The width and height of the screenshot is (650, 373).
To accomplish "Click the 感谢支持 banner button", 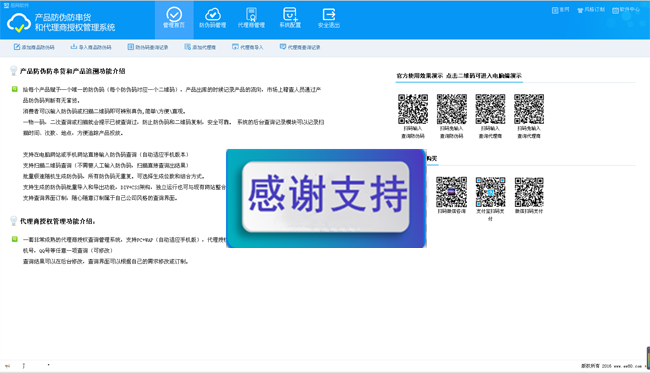I will click(x=326, y=196).
